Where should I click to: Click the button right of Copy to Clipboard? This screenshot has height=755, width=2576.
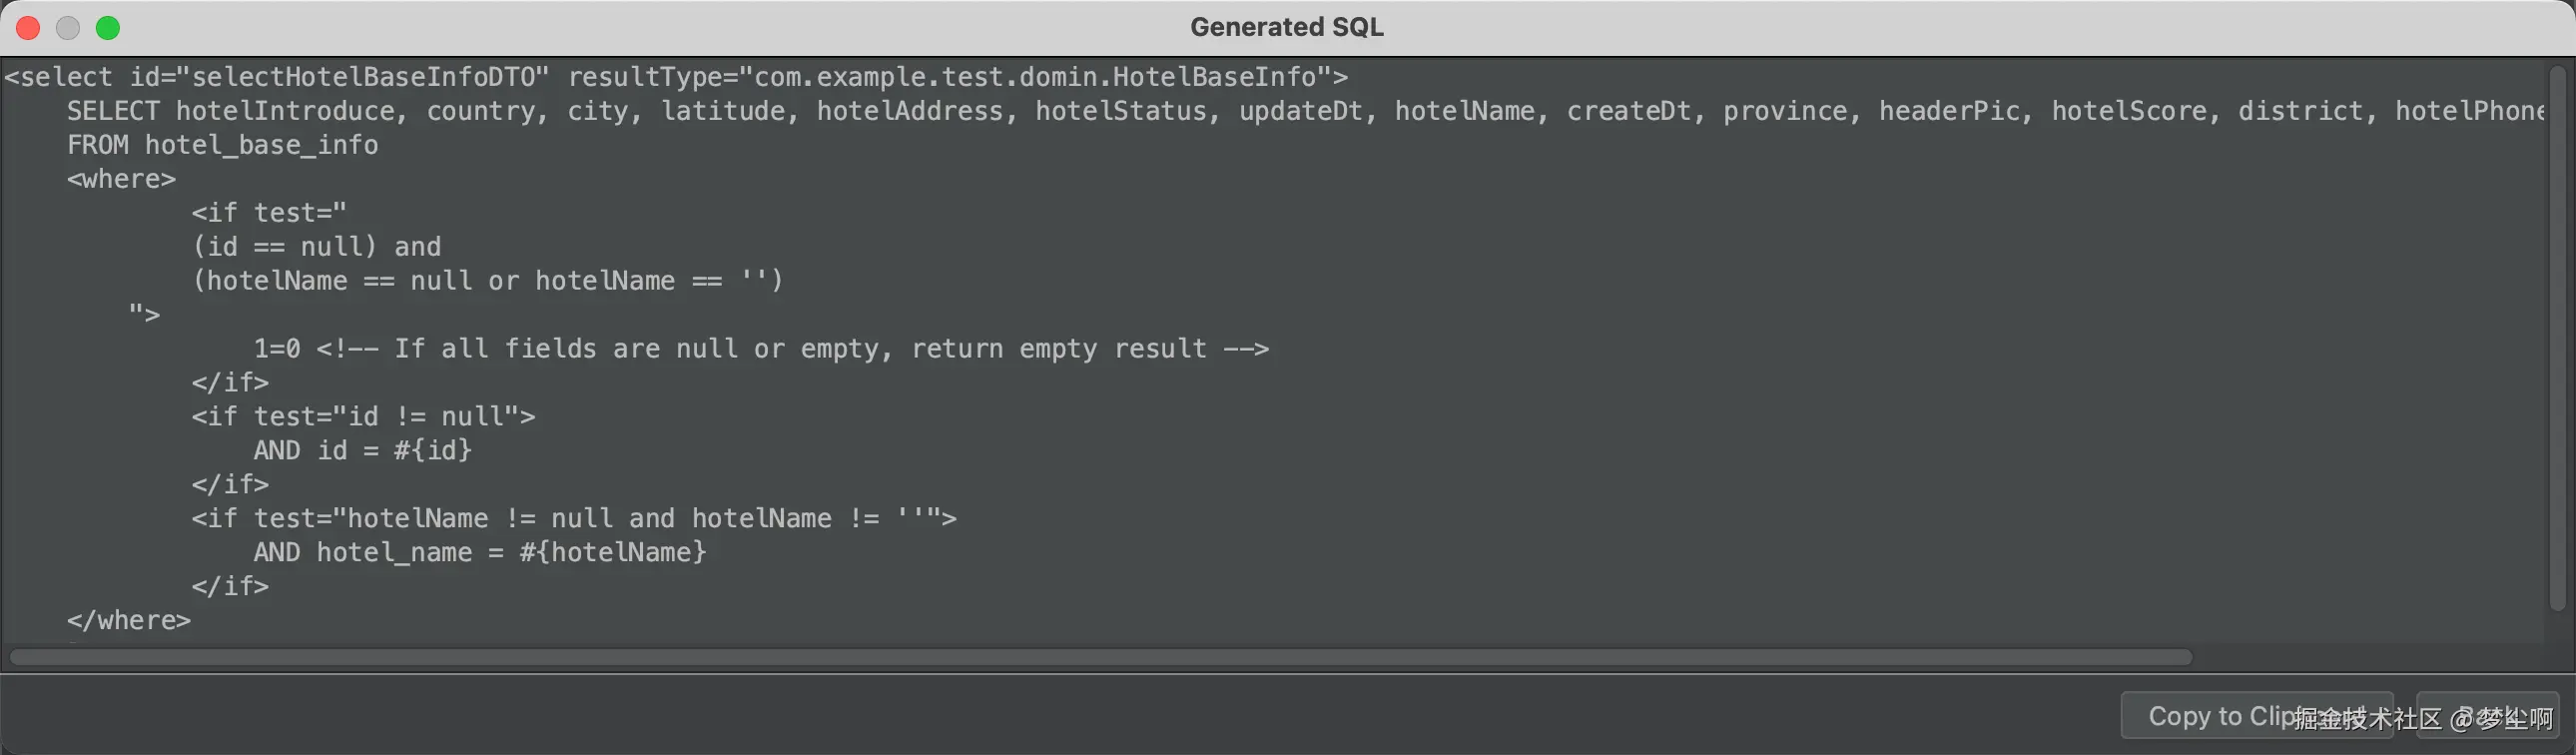click(2487, 716)
